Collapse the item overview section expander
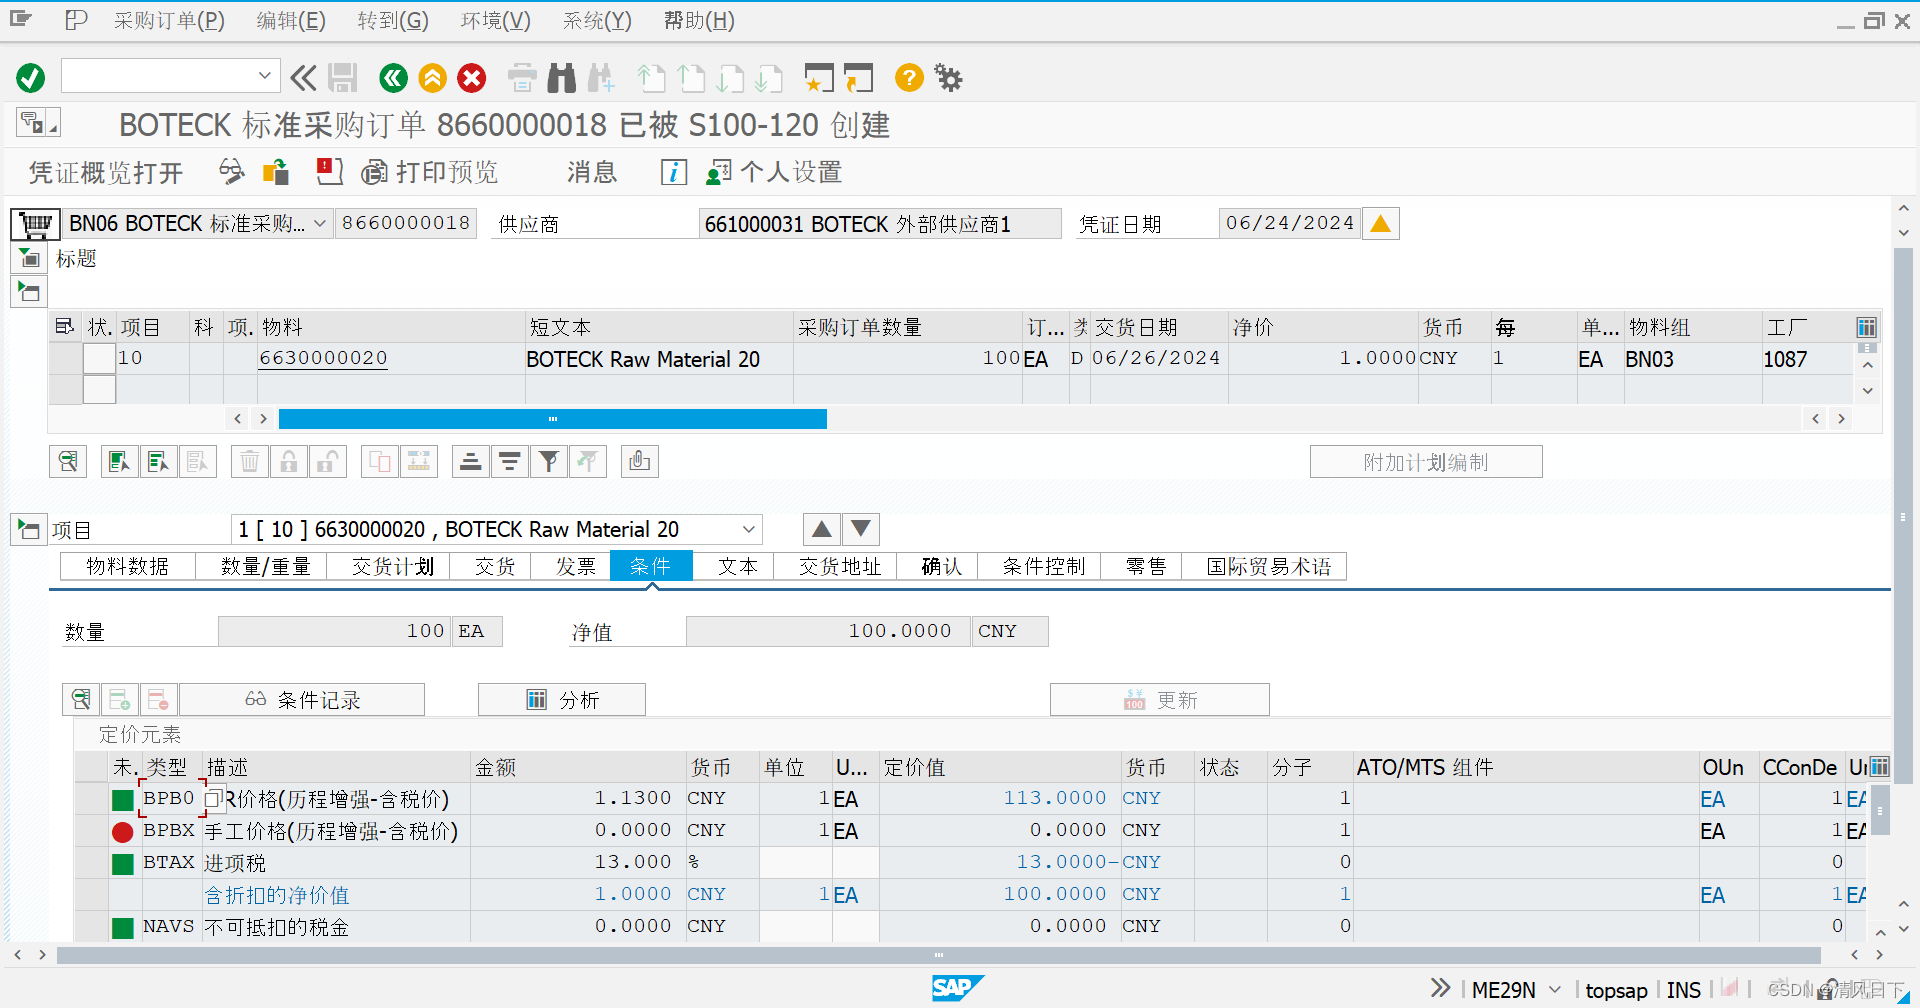 click(29, 292)
